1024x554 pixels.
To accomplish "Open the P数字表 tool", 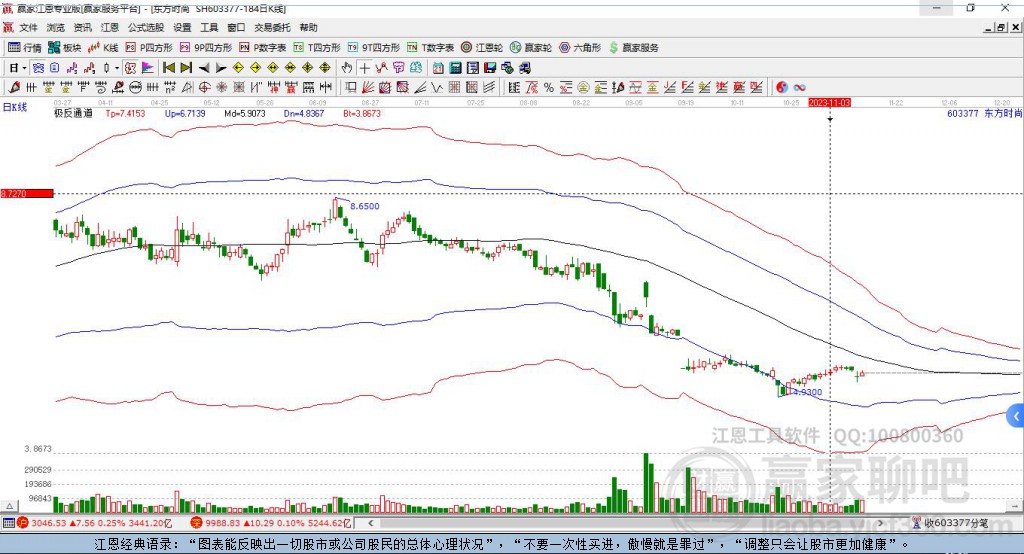I will click(x=263, y=48).
